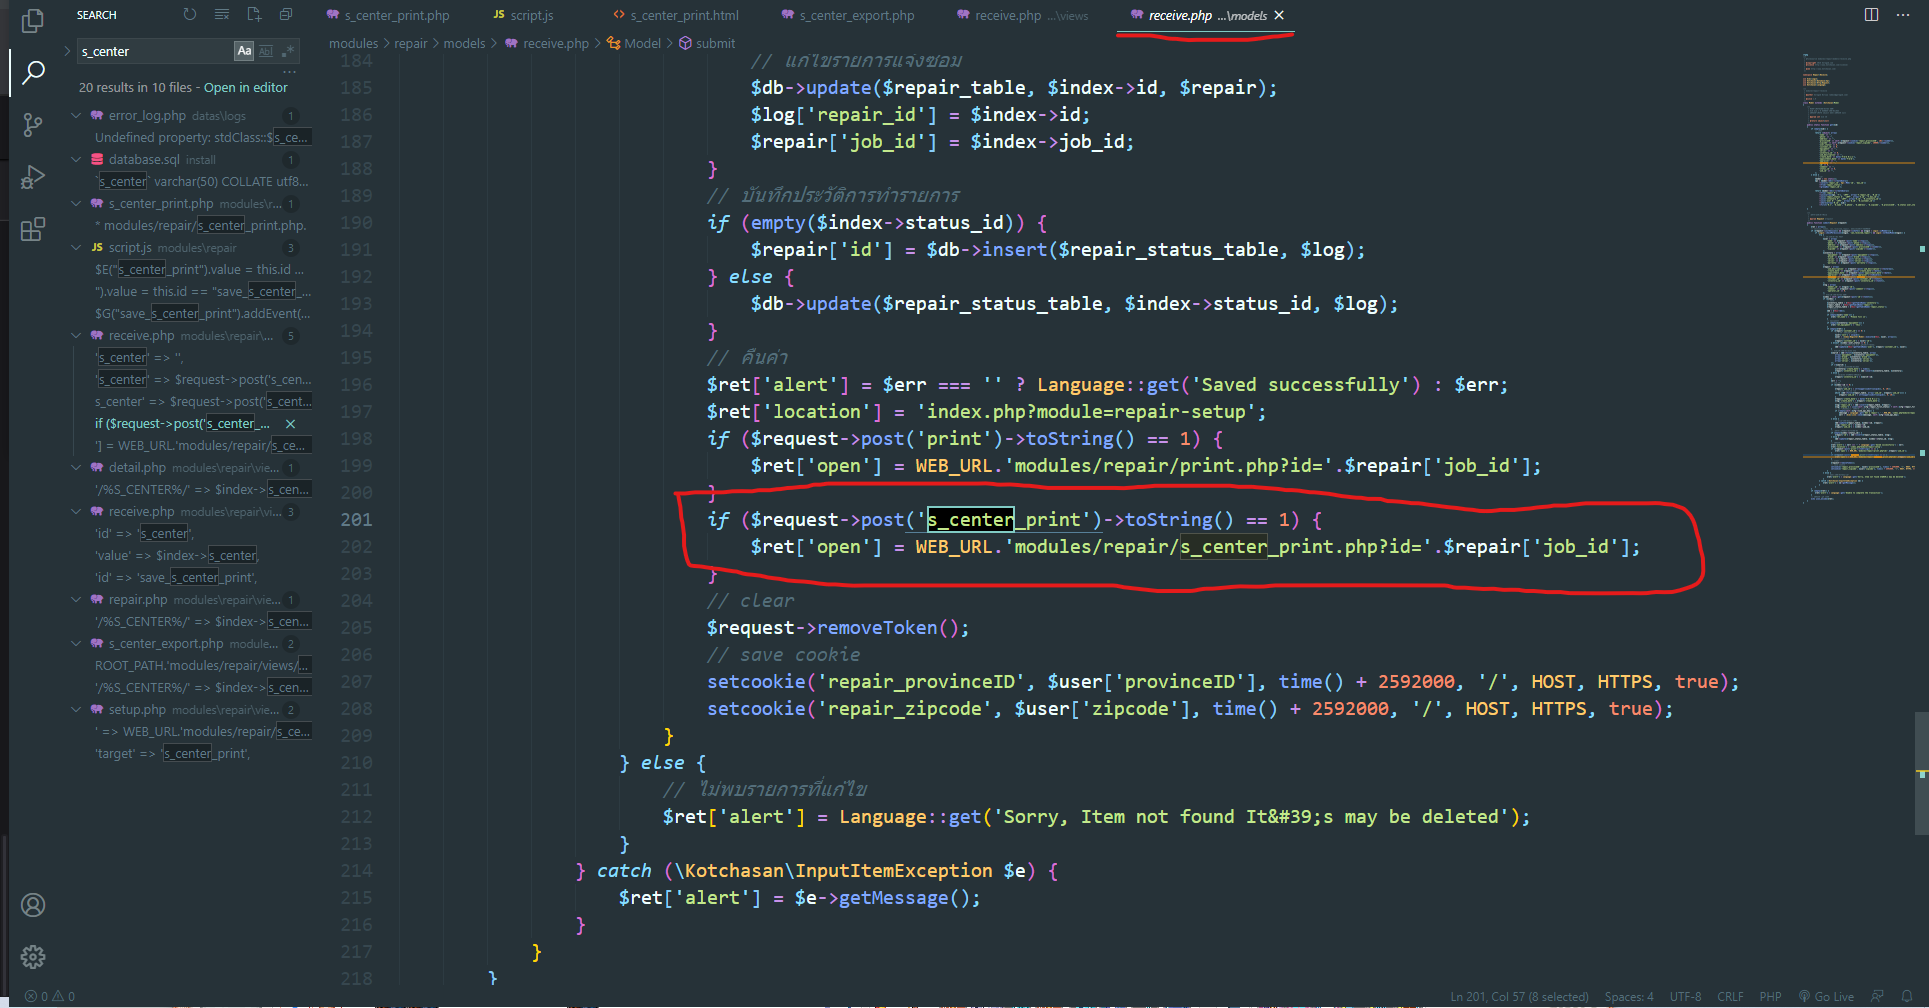1929x1008 pixels.
Task: Collapse receive.php models result group
Action: pyautogui.click(x=76, y=336)
